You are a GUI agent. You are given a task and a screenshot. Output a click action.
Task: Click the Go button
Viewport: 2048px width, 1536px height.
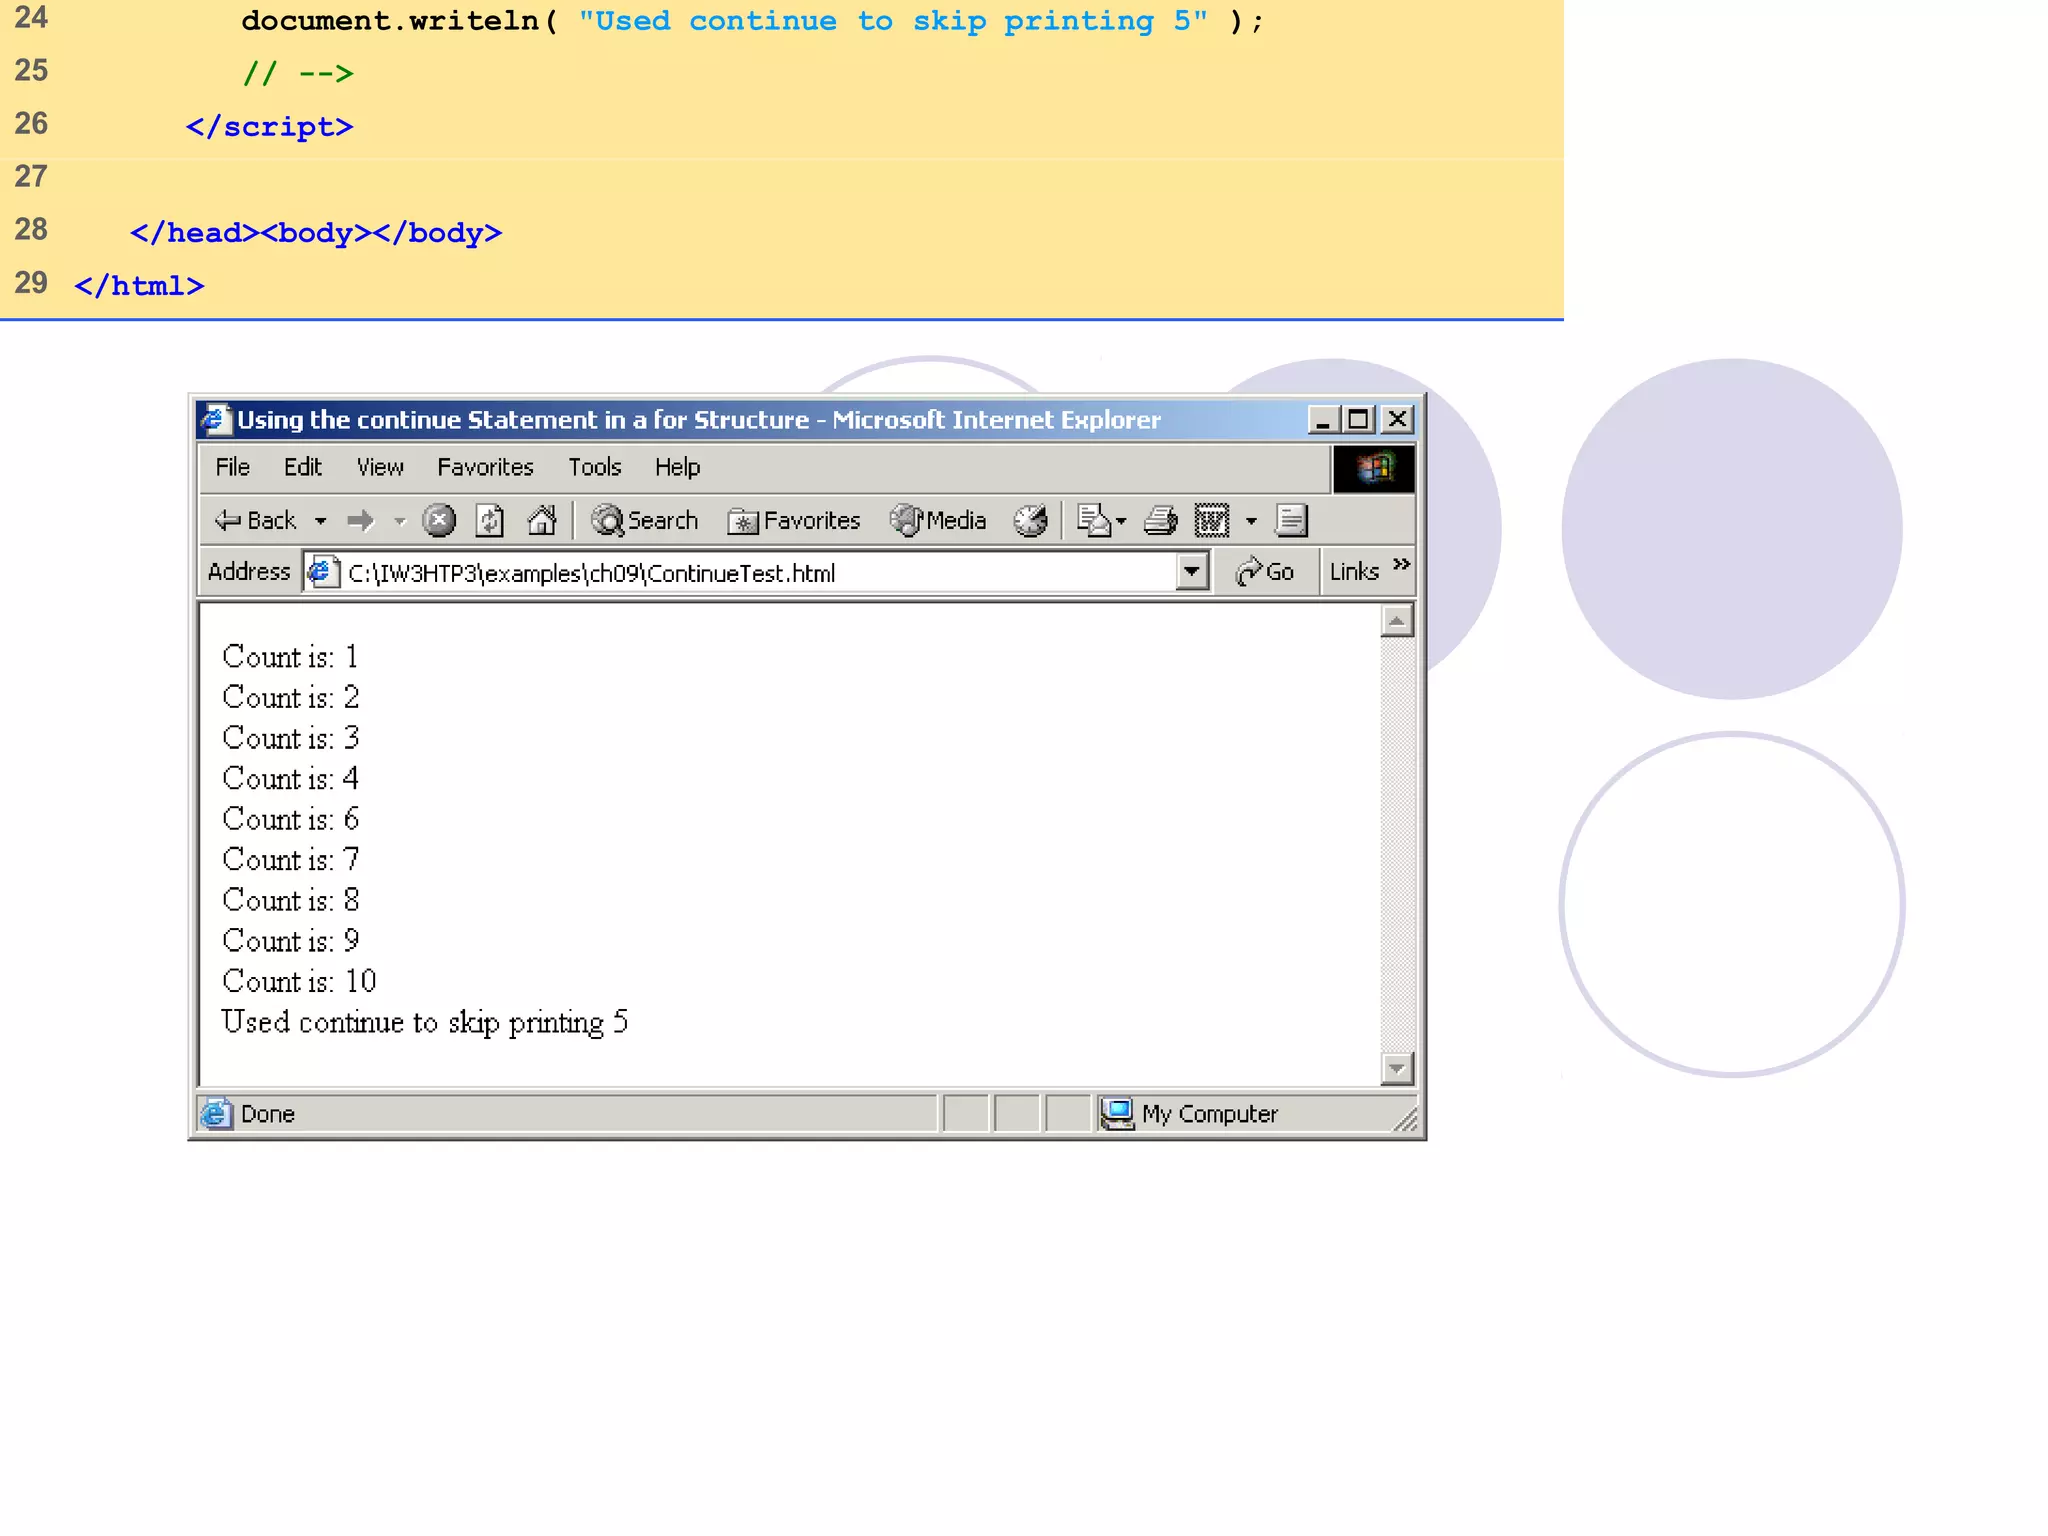[1265, 571]
